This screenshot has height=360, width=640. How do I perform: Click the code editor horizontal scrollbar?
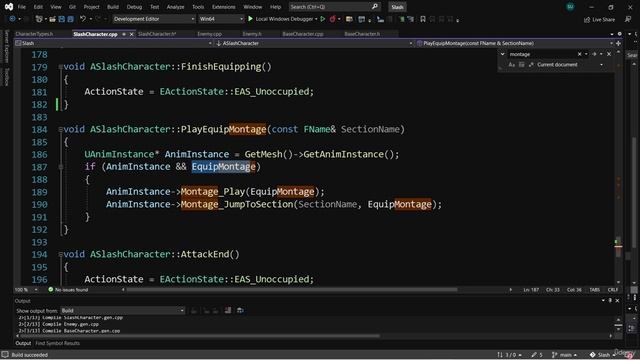(292, 290)
